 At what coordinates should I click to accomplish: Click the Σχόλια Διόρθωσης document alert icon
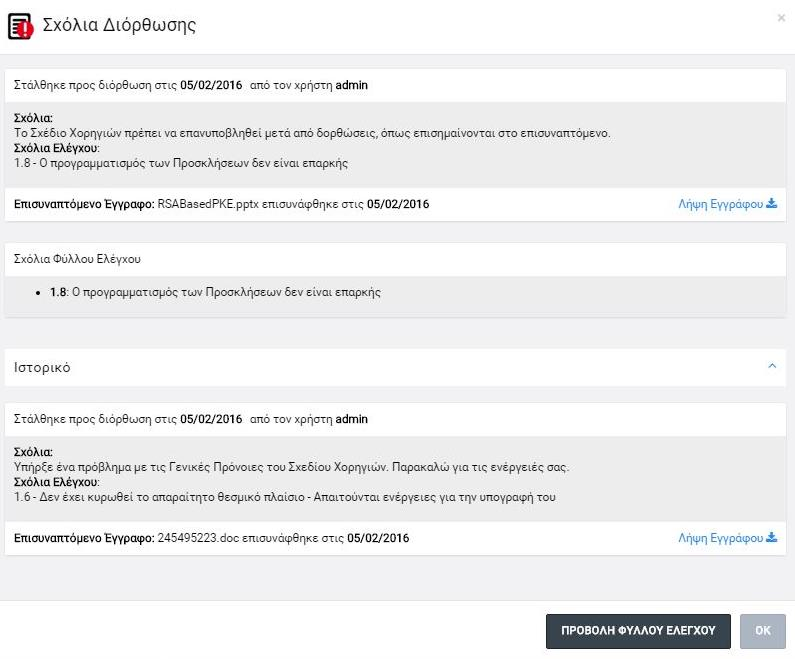tap(21, 26)
